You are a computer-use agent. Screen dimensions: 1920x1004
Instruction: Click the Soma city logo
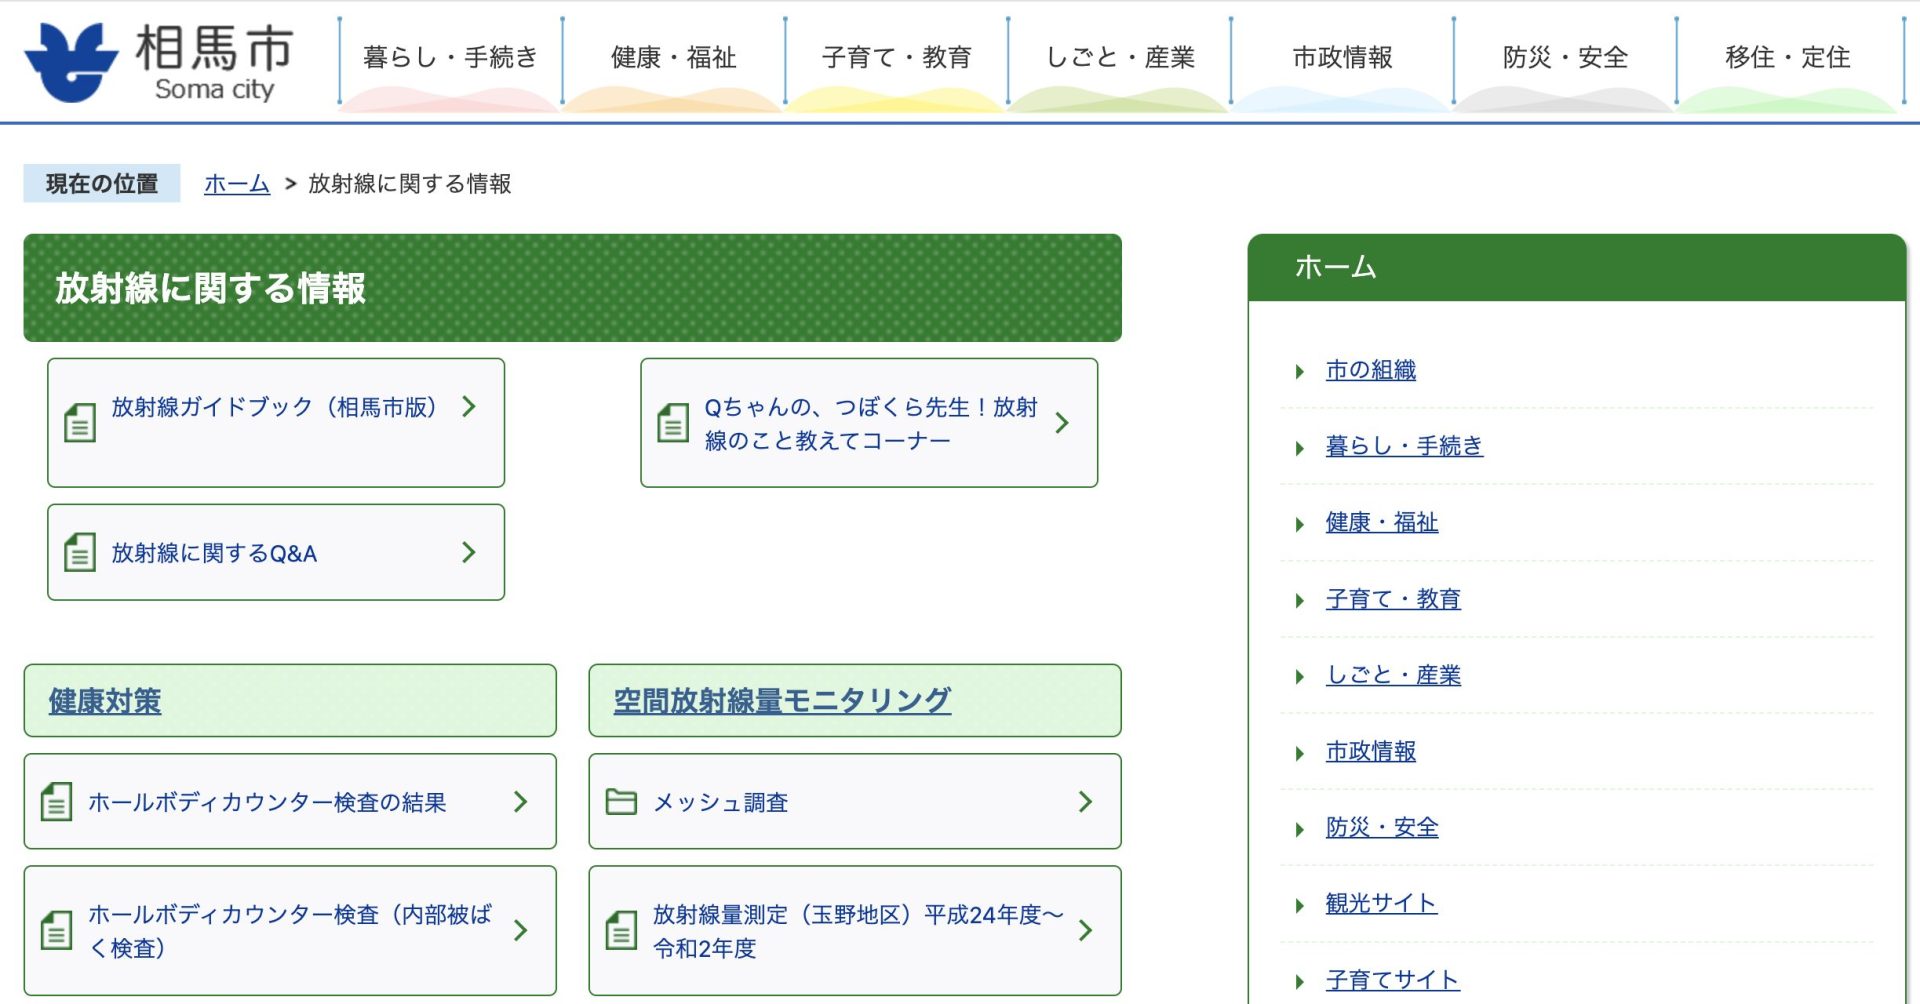click(160, 62)
